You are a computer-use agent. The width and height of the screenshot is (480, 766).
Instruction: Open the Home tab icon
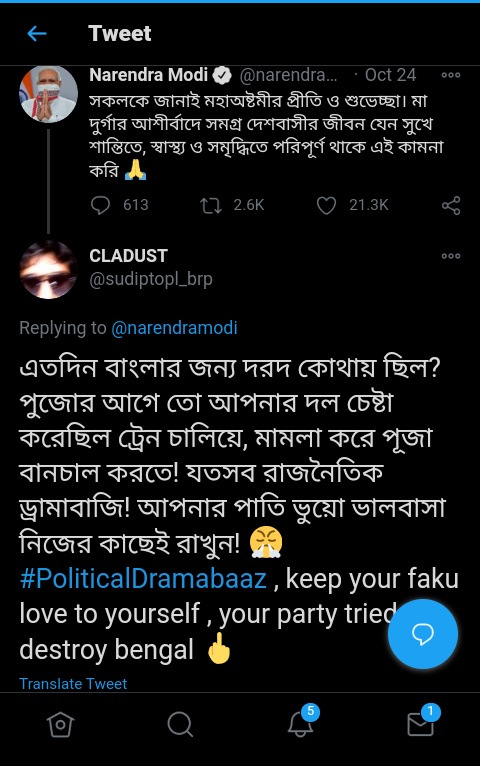click(61, 724)
